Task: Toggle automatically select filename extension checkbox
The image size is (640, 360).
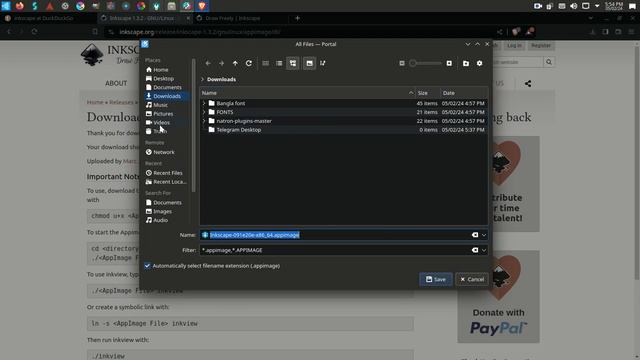Action: tap(147, 266)
